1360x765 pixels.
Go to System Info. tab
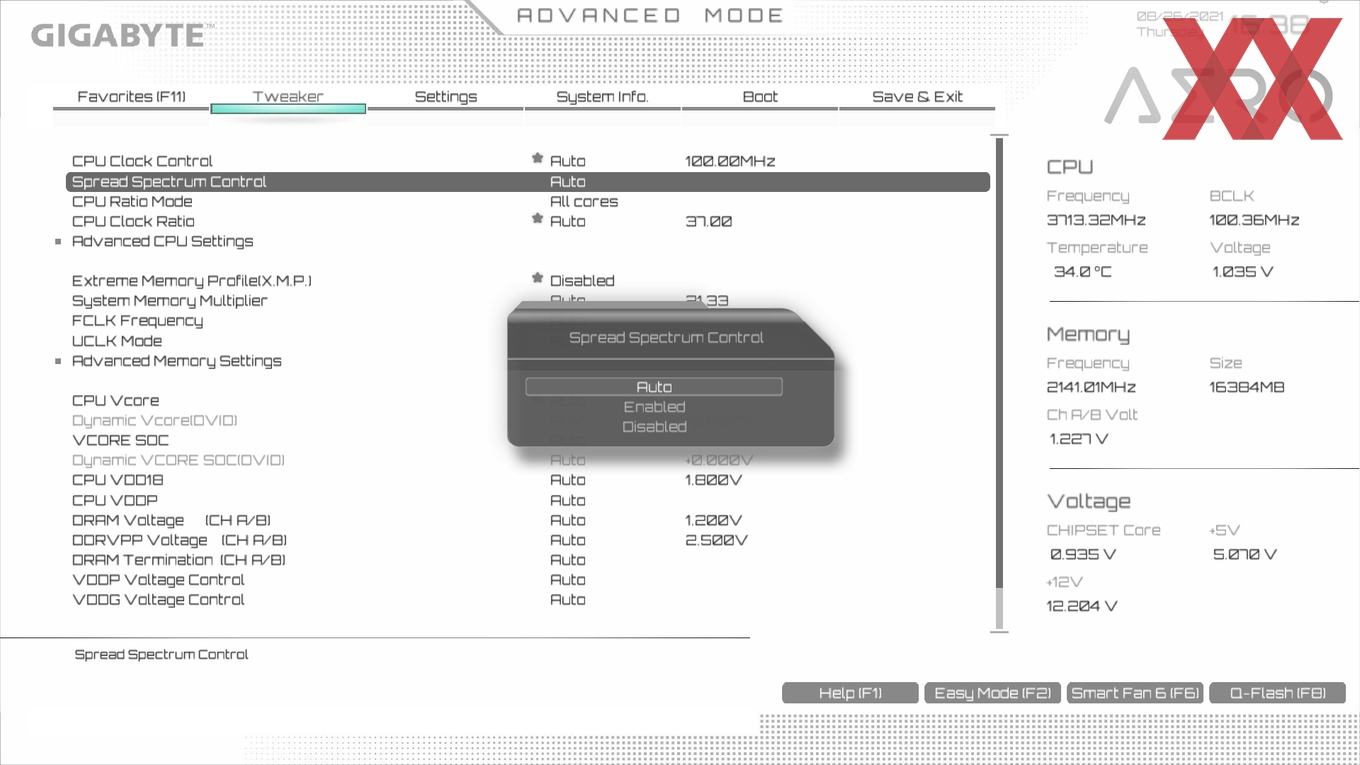tap(602, 97)
